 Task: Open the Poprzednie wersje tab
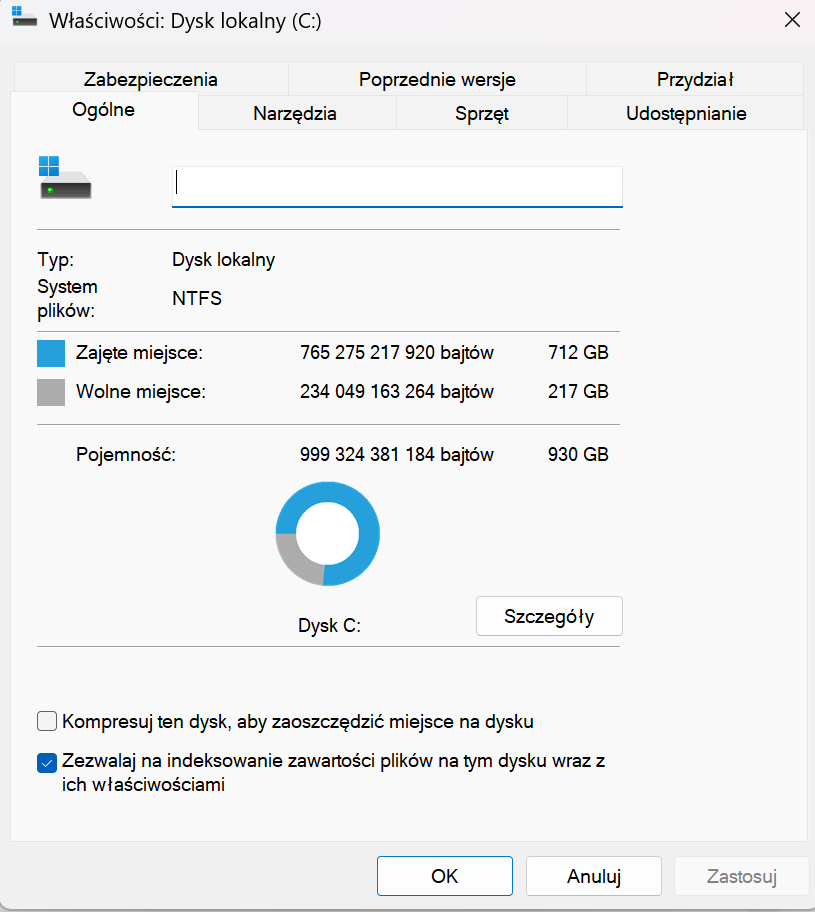pos(437,79)
